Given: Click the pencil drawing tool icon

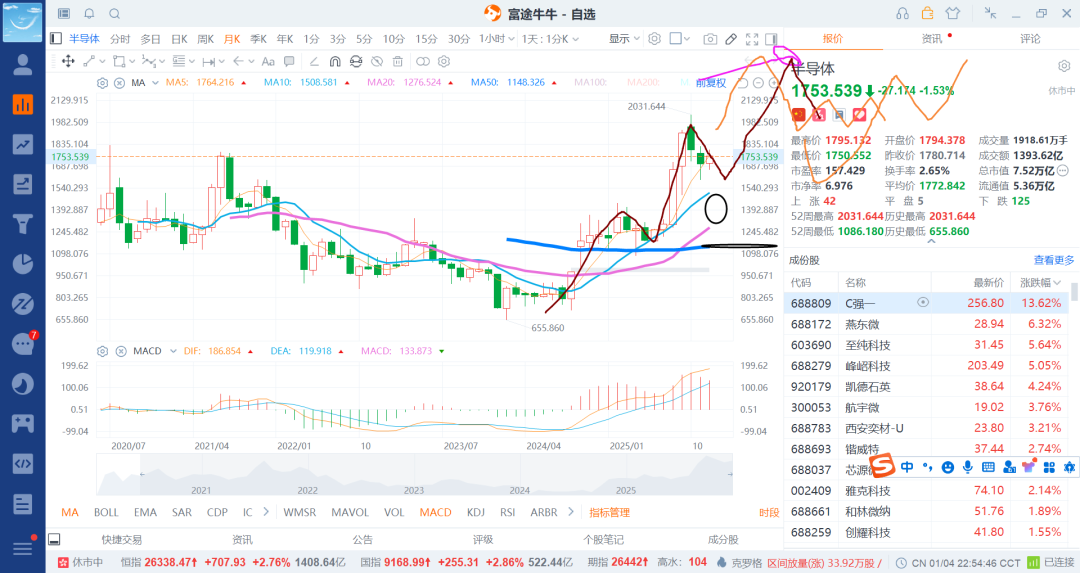Looking at the screenshot, I should (x=731, y=39).
